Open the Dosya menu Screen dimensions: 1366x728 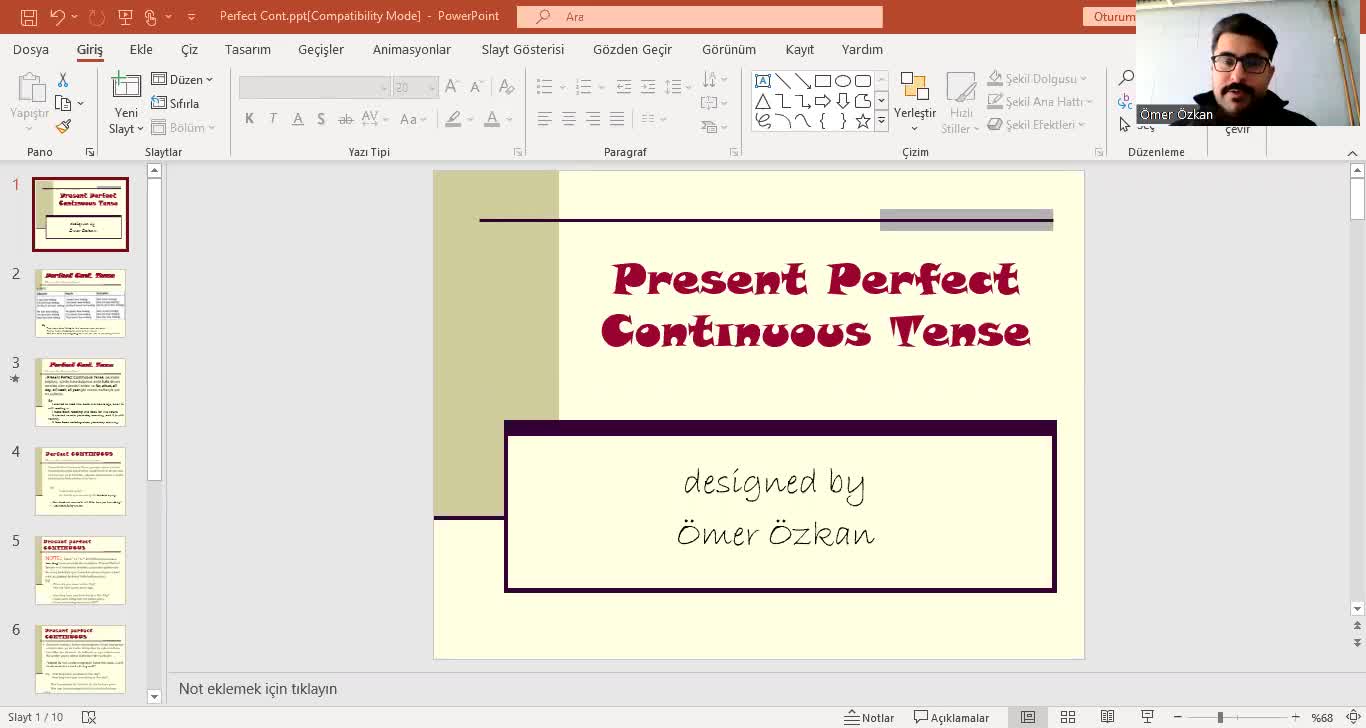(31, 49)
